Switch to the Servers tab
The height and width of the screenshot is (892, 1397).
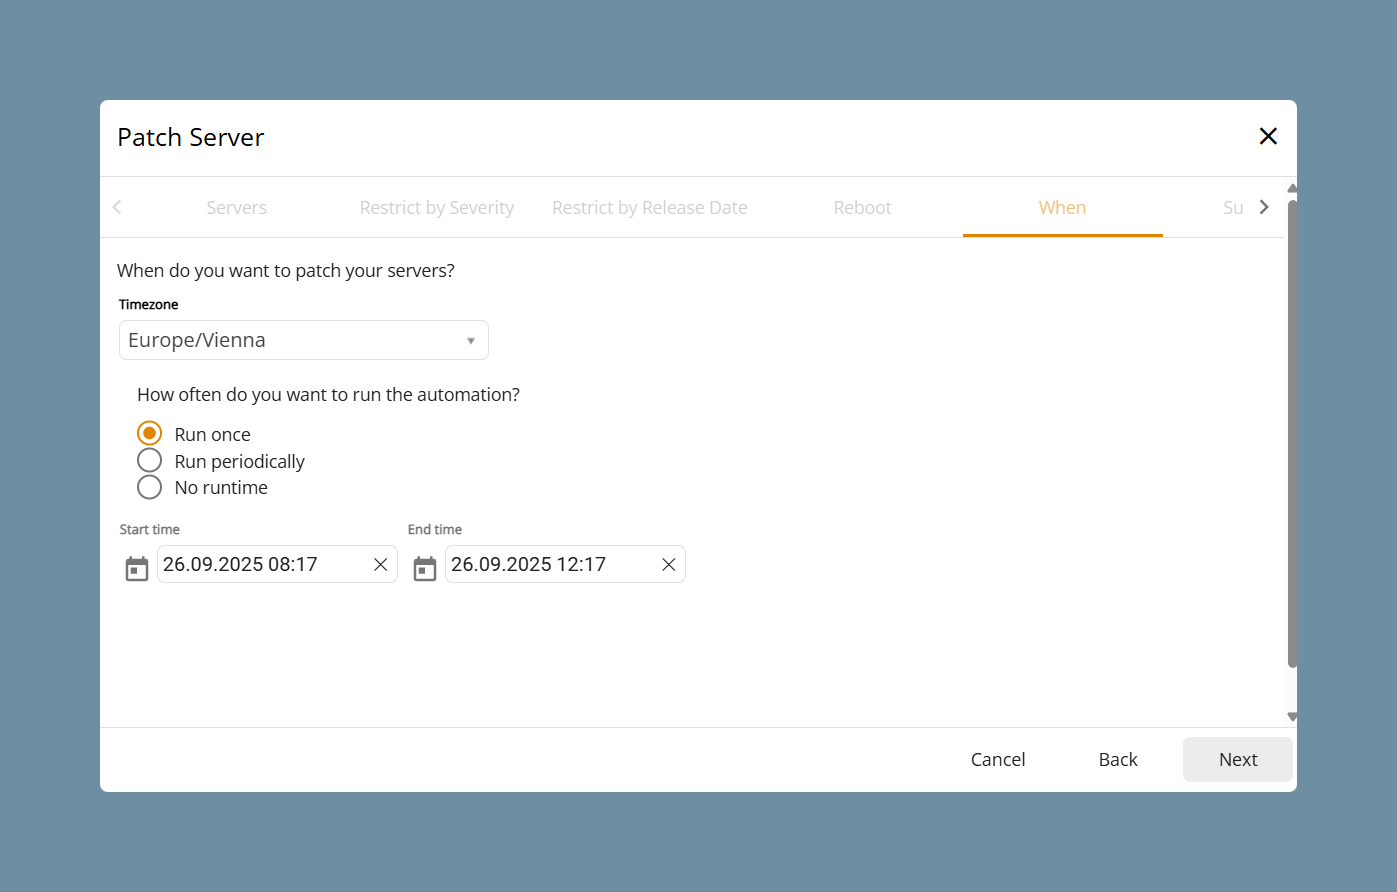[237, 207]
